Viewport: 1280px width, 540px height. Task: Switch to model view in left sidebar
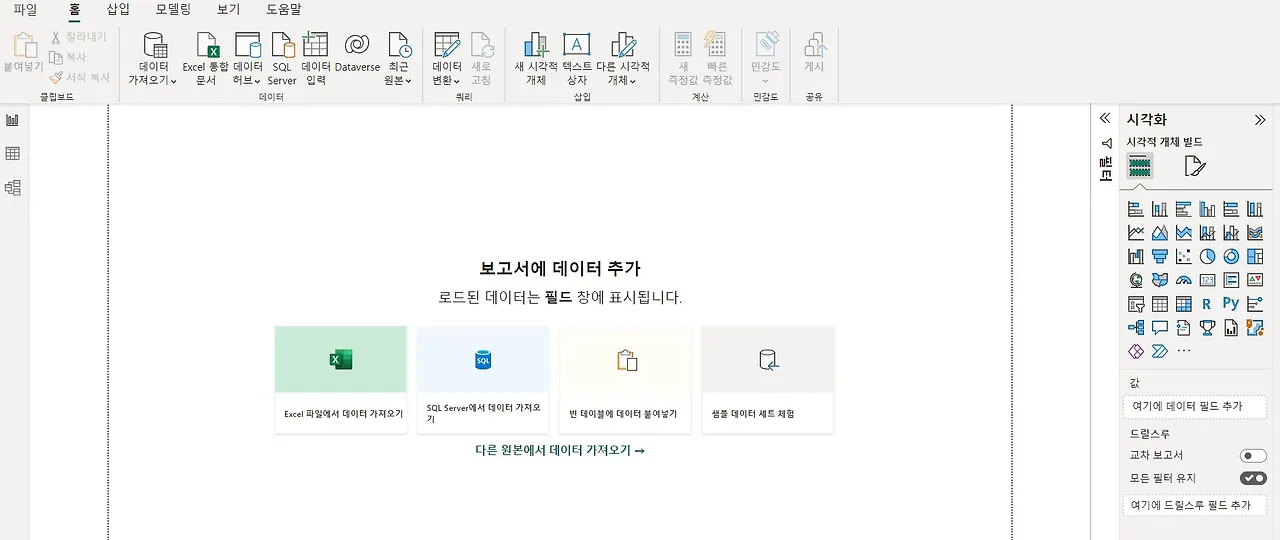[x=13, y=187]
